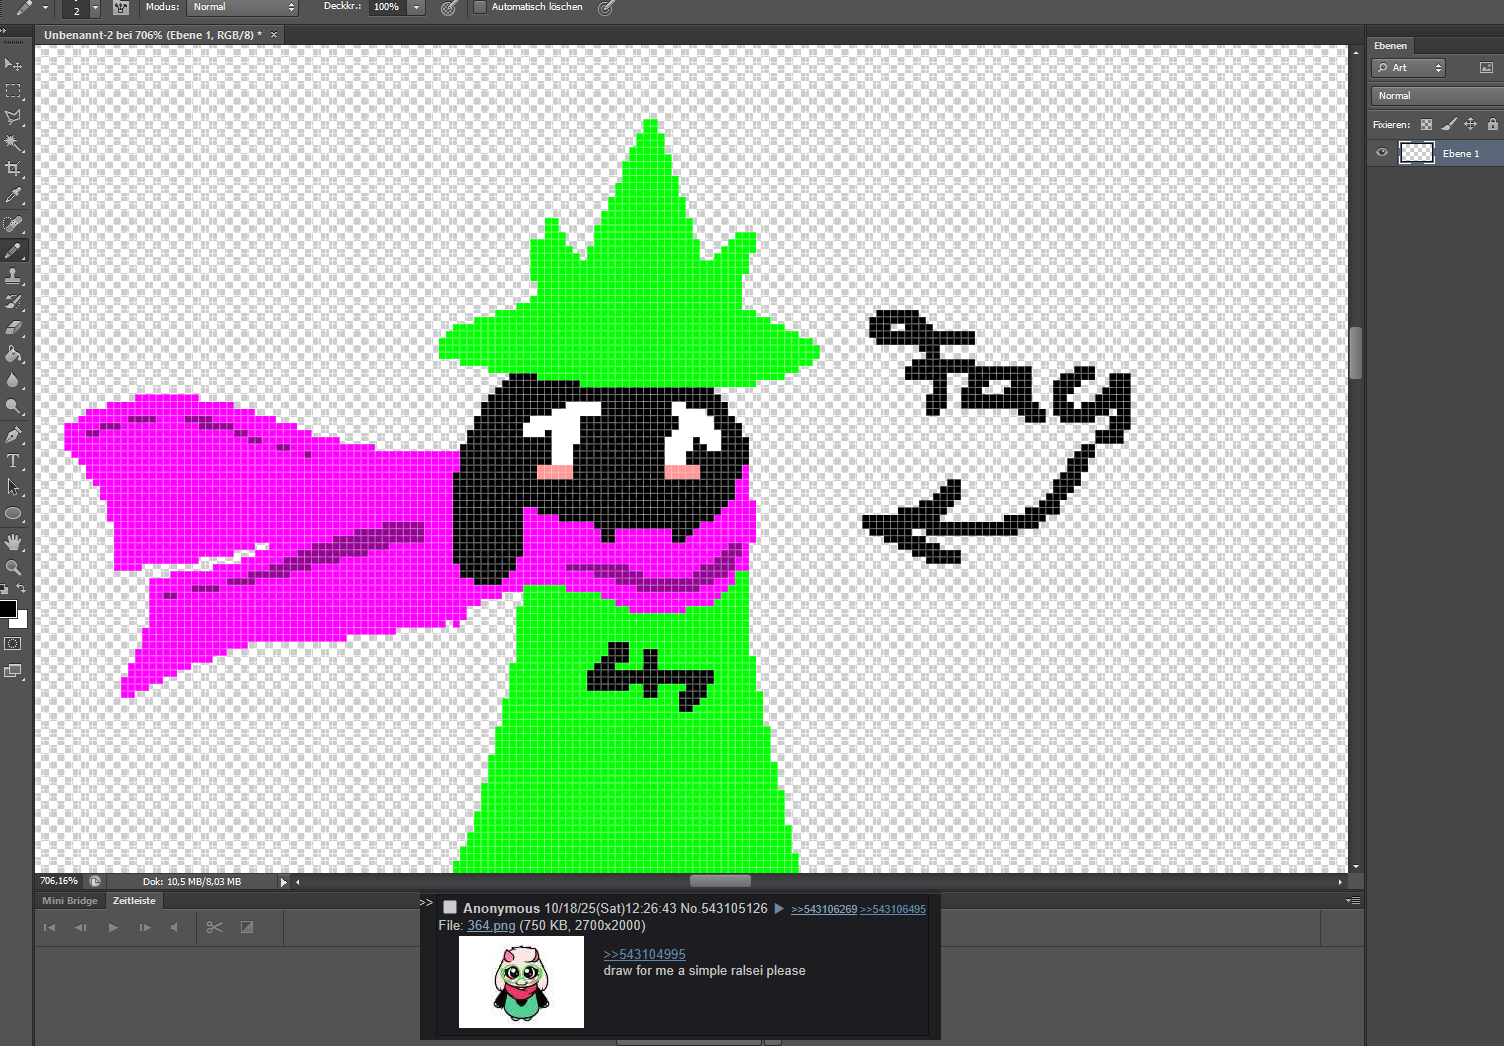Select the Pencil tool in the toolbox
This screenshot has width=1504, height=1046.
click(x=13, y=250)
